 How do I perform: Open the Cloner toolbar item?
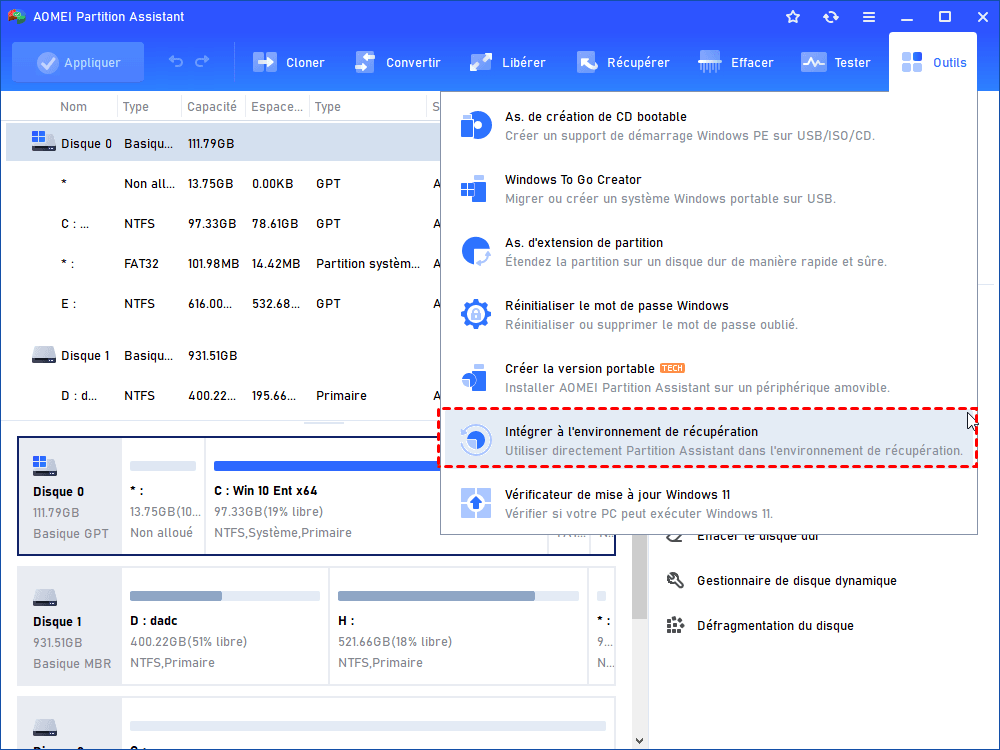coord(289,62)
